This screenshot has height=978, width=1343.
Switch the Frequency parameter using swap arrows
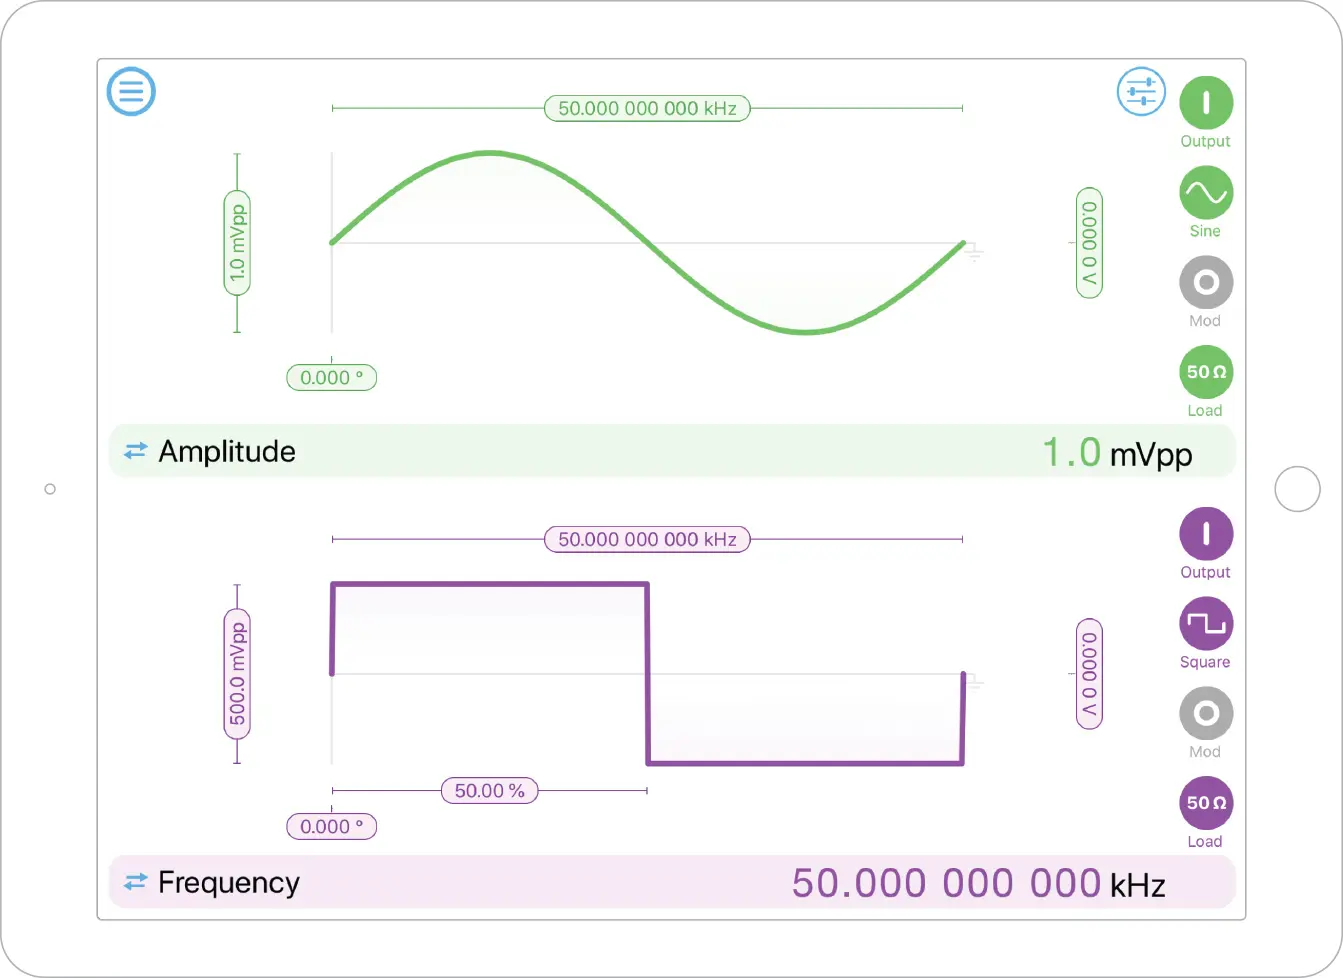[135, 883]
